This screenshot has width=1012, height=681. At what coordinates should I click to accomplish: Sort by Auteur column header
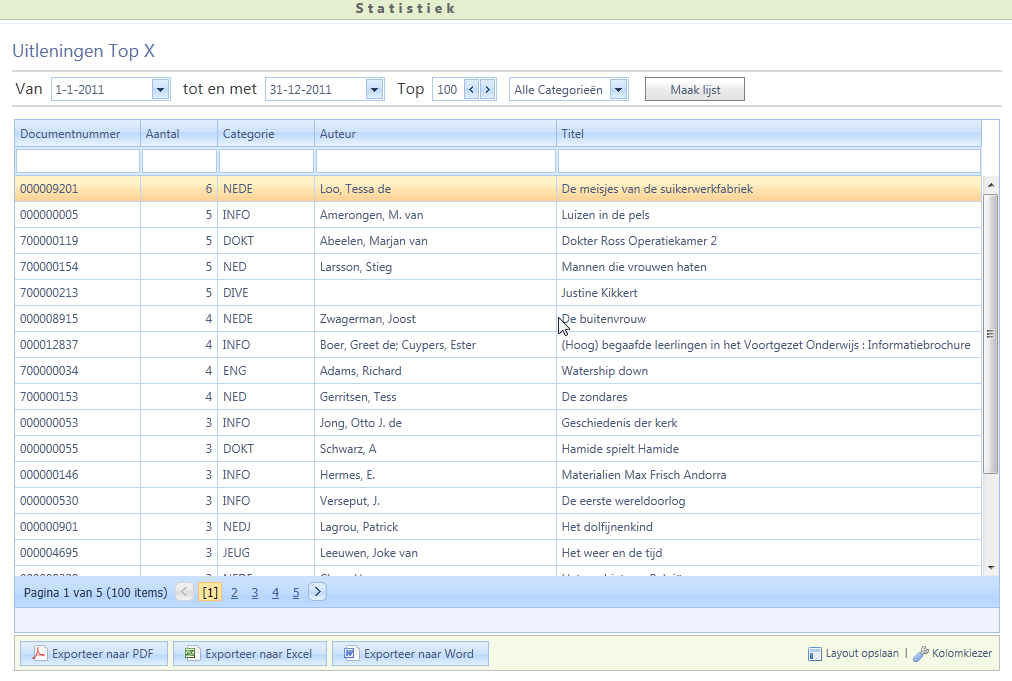click(435, 134)
